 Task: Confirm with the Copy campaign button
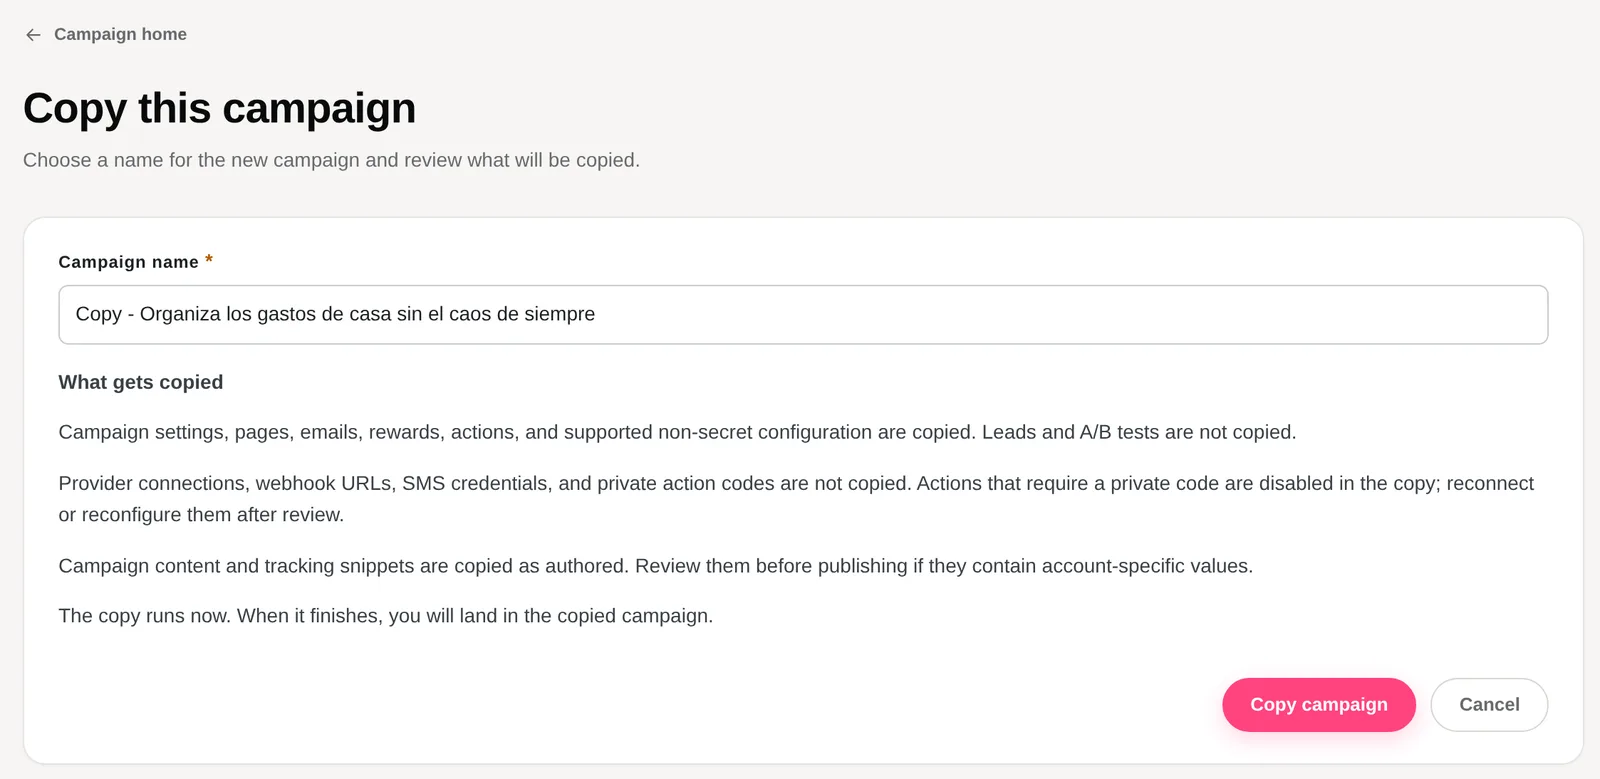point(1319,705)
